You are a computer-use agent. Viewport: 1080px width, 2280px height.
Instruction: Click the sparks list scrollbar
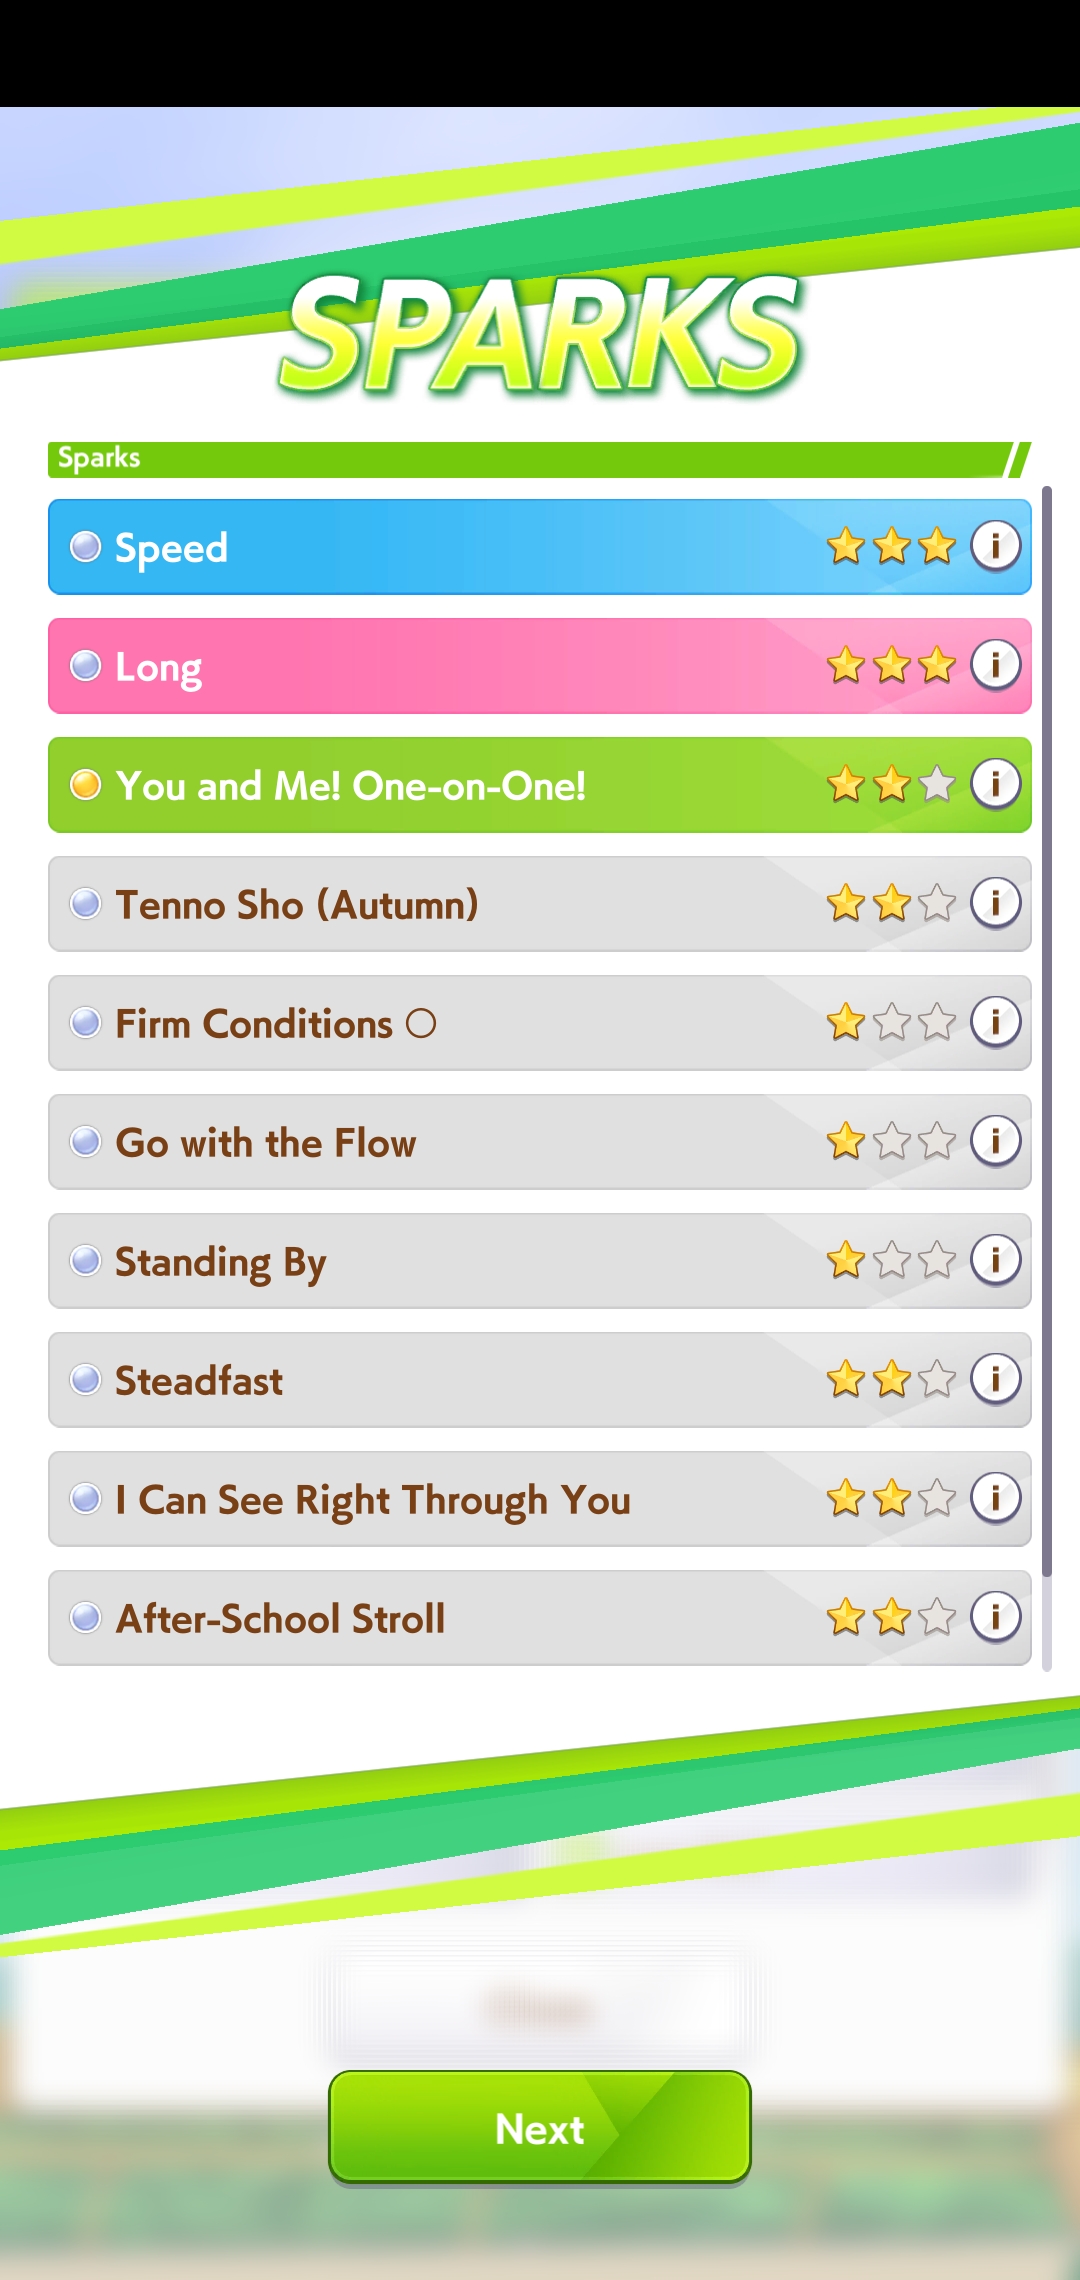pyautogui.click(x=1047, y=1079)
